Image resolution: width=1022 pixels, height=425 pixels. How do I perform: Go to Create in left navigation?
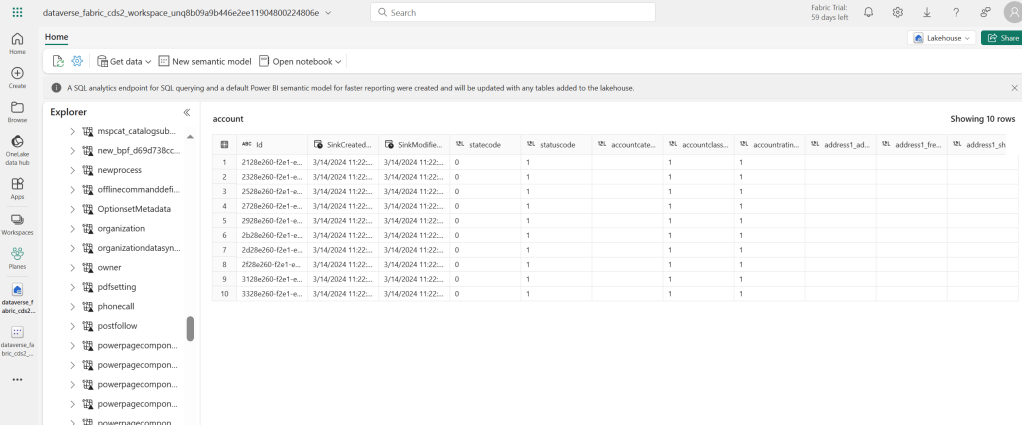tap(17, 78)
